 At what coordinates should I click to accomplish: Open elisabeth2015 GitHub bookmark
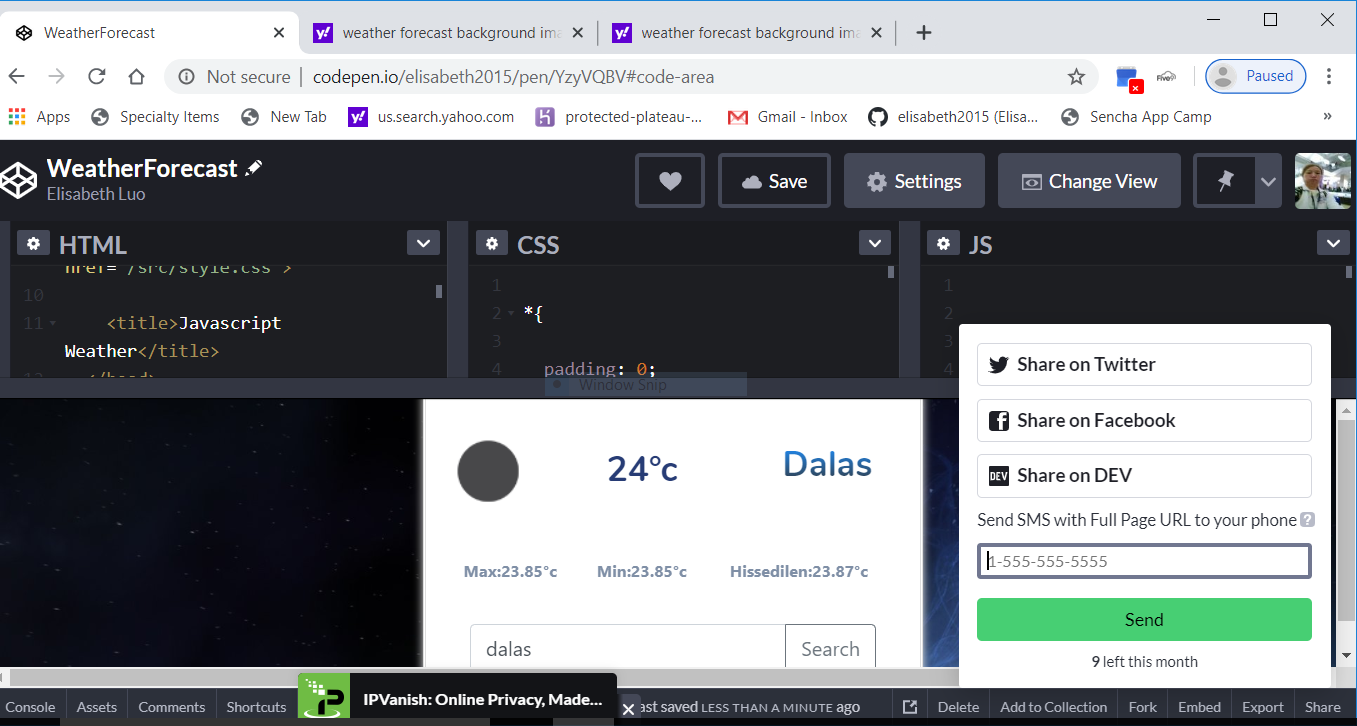pos(954,117)
